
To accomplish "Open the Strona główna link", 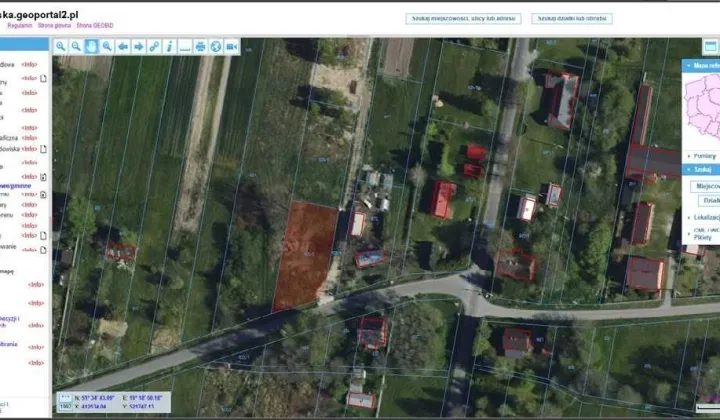I will click(54, 26).
